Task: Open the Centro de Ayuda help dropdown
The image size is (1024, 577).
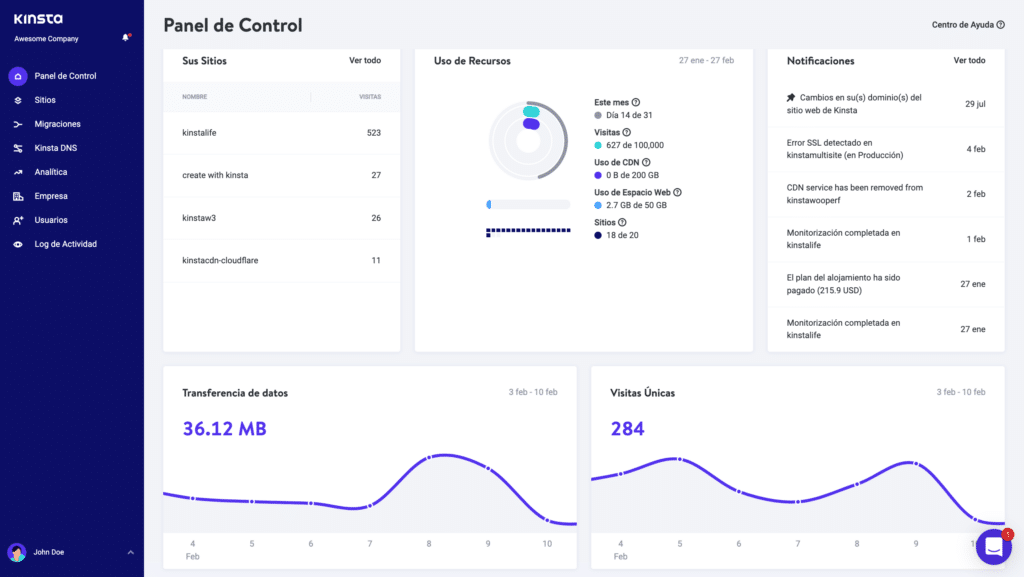Action: (x=967, y=24)
